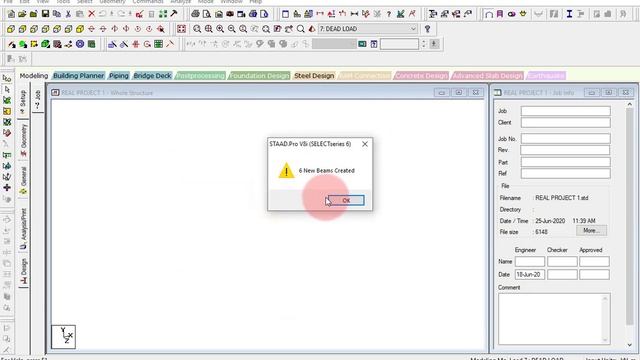This screenshot has width=640, height=360.
Task: Click the Display Whole Structure icon
Action: coord(181,29)
